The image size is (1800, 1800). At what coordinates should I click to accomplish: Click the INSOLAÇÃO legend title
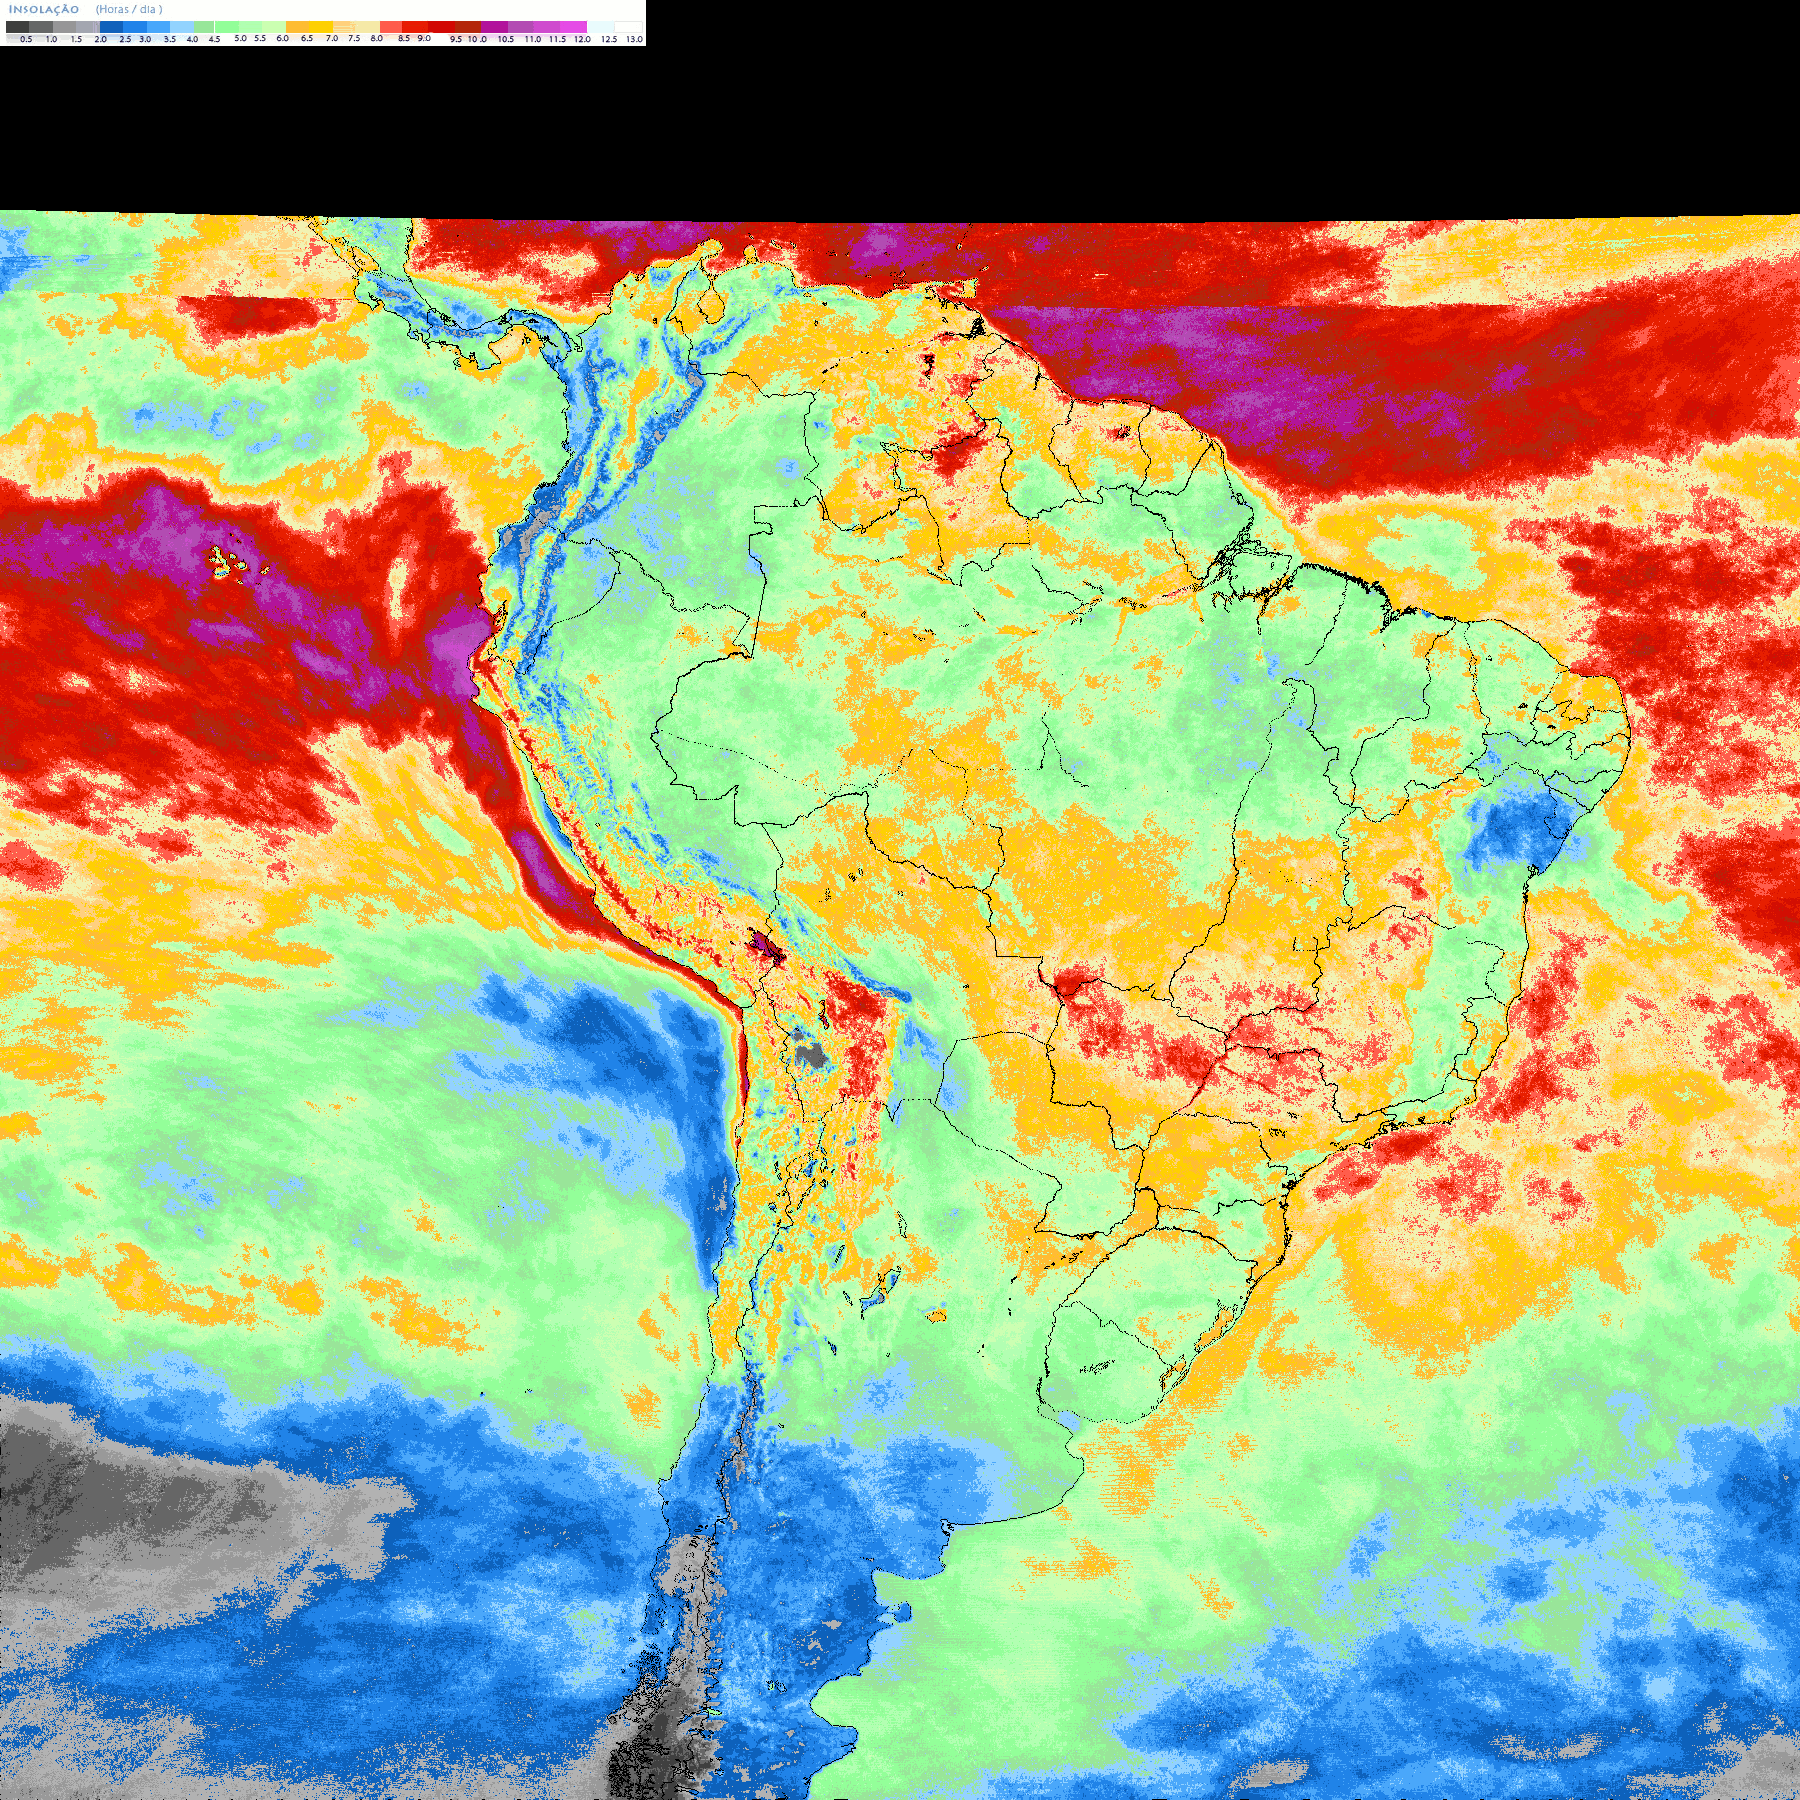pyautogui.click(x=44, y=9)
